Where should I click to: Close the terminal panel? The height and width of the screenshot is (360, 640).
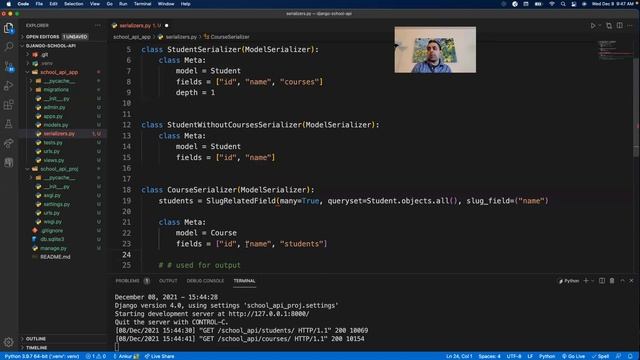pos(631,281)
